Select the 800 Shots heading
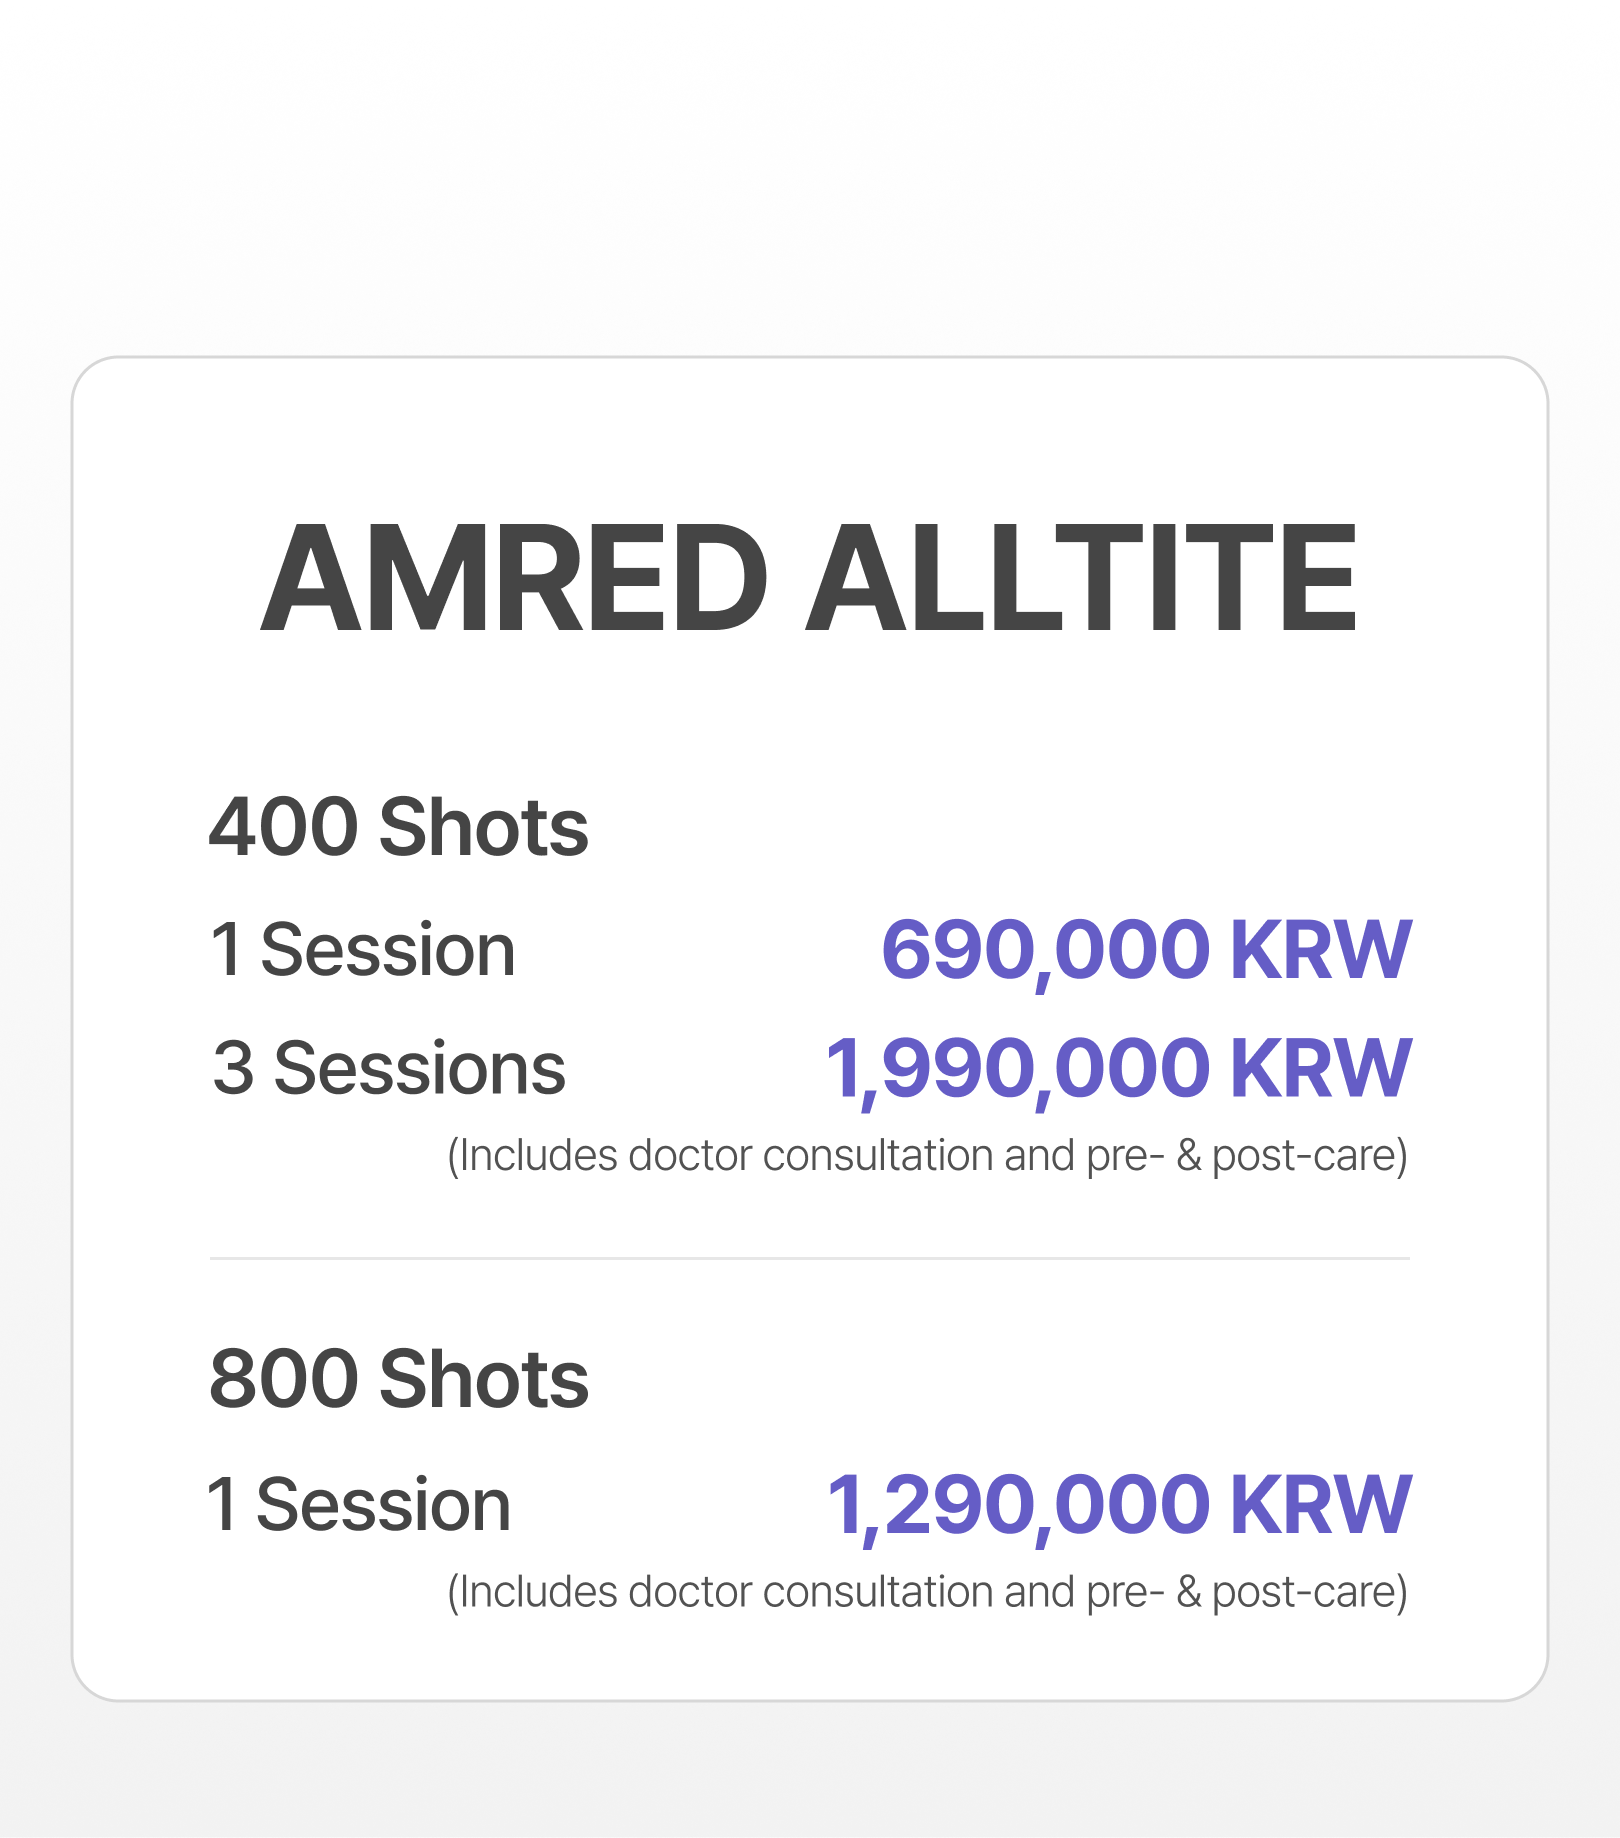This screenshot has height=1838, width=1620. pos(399,1379)
